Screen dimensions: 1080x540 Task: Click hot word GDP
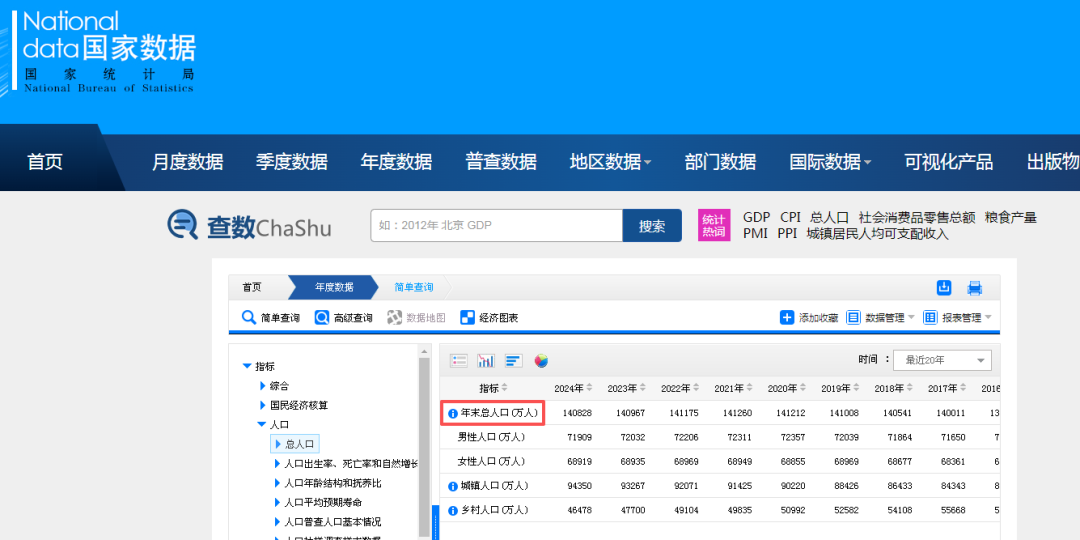[x=756, y=218]
